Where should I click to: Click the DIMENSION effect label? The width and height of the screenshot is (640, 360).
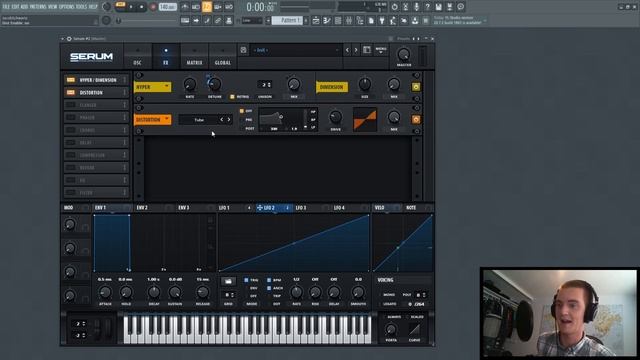point(332,87)
